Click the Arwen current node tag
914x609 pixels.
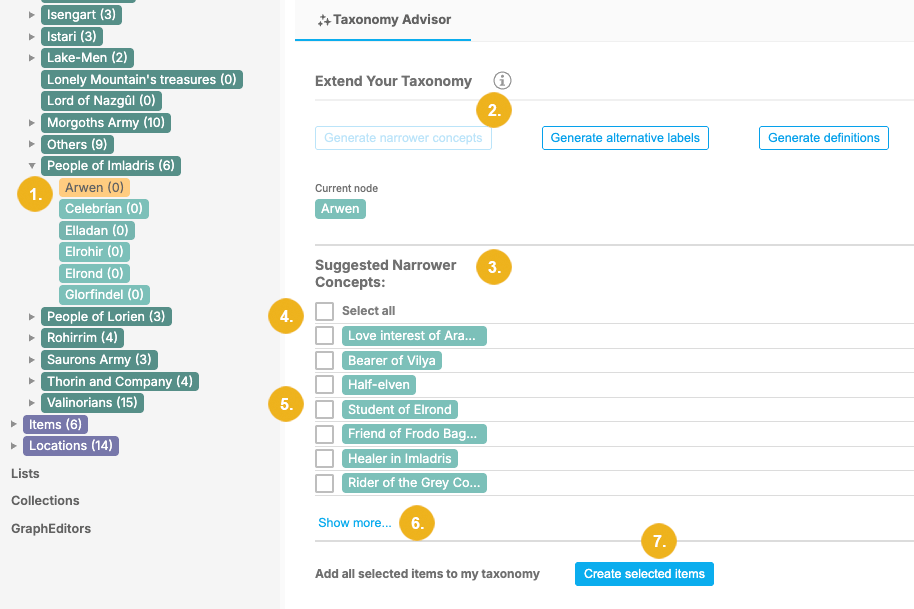pos(340,209)
